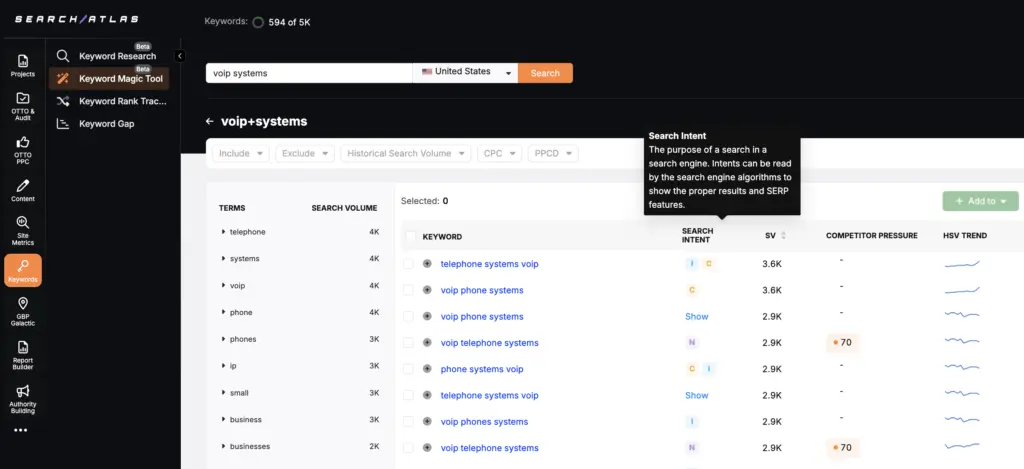Screen dimensions: 1024x469
Task: Open Historical Search Volume filter
Action: click(x=406, y=154)
